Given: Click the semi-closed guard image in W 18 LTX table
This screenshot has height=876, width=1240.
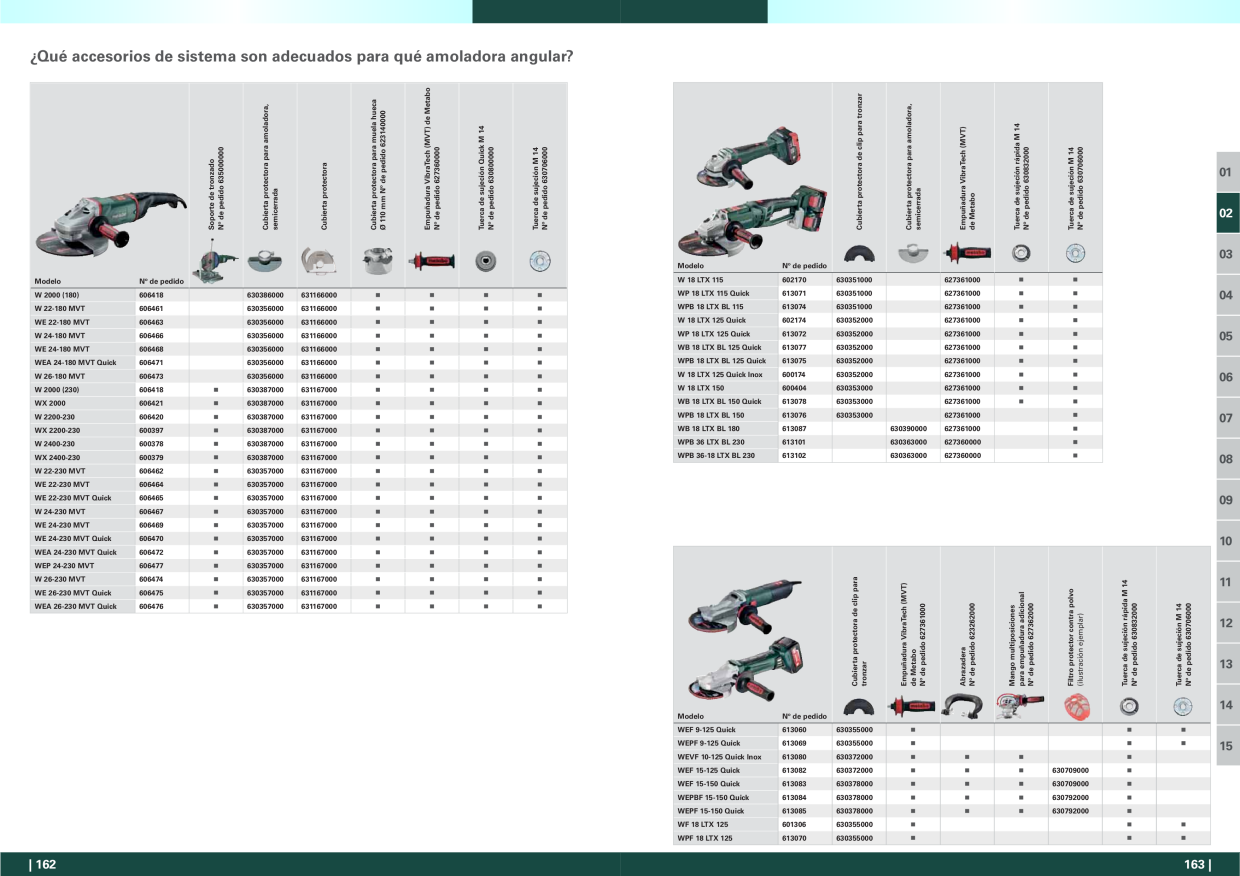Looking at the screenshot, I should click(x=913, y=252).
